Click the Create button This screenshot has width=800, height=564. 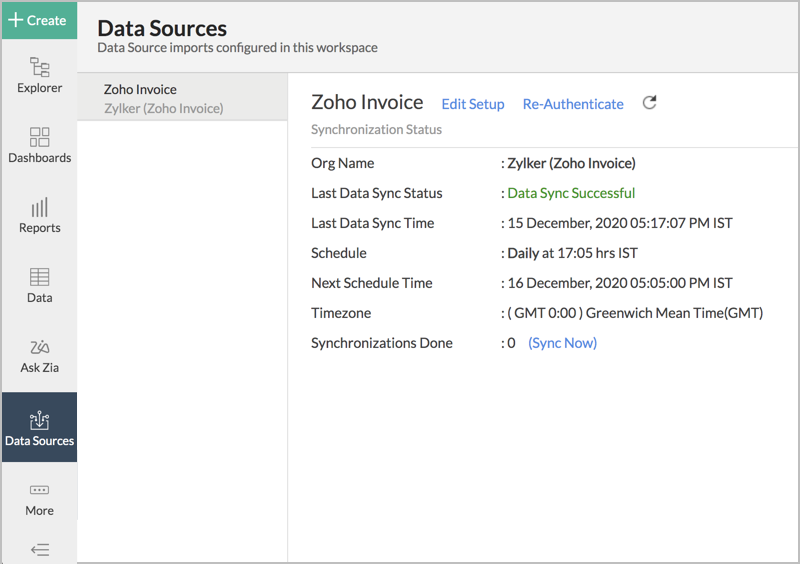coord(39,20)
